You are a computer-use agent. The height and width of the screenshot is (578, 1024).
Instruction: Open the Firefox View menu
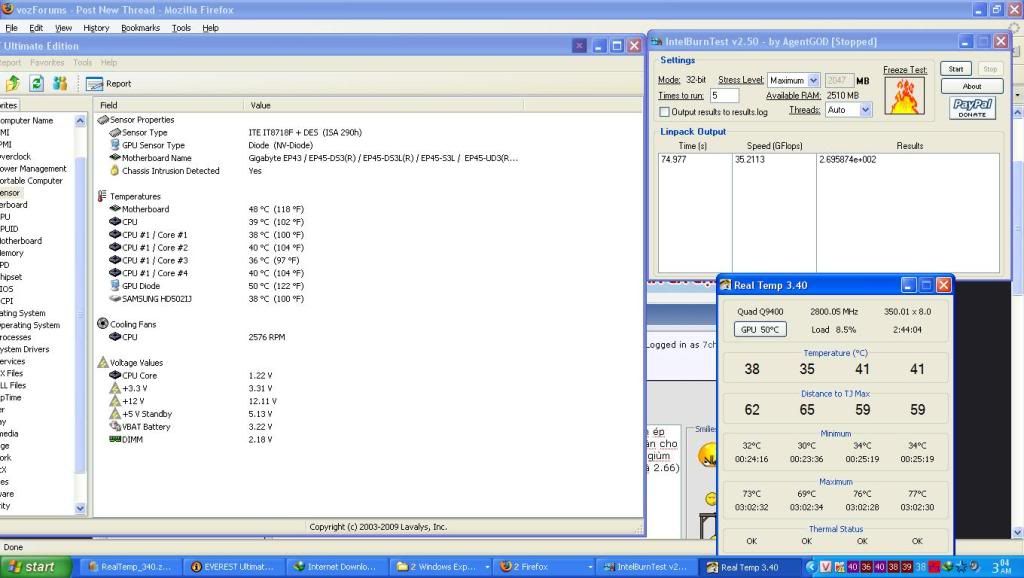coord(63,28)
